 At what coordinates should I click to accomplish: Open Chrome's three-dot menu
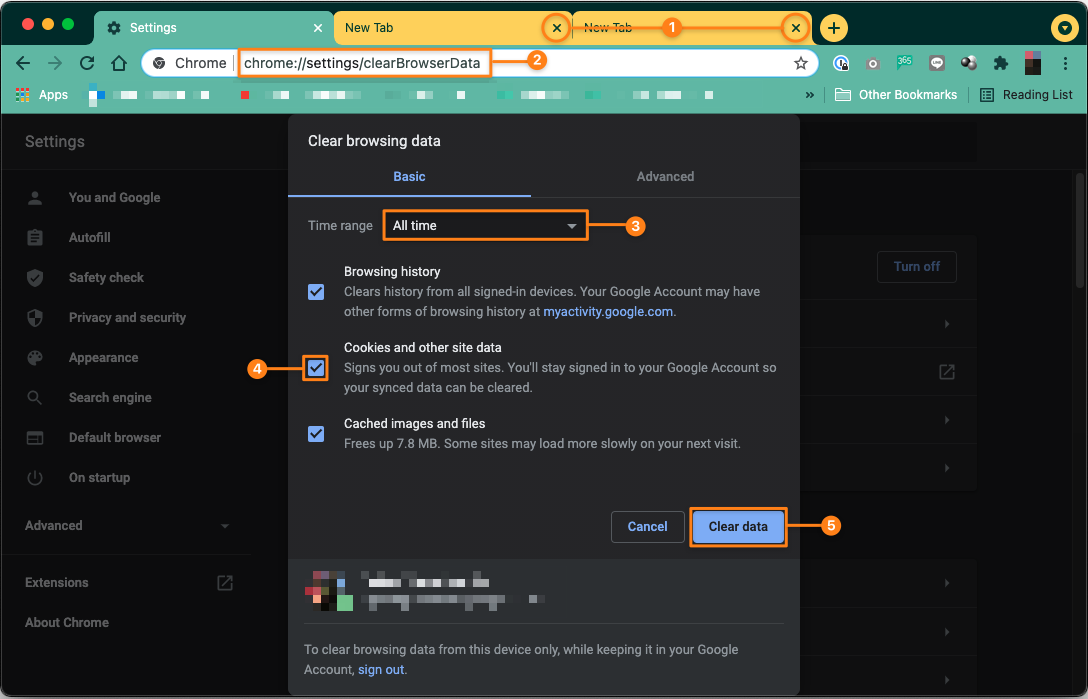[x=1065, y=63]
